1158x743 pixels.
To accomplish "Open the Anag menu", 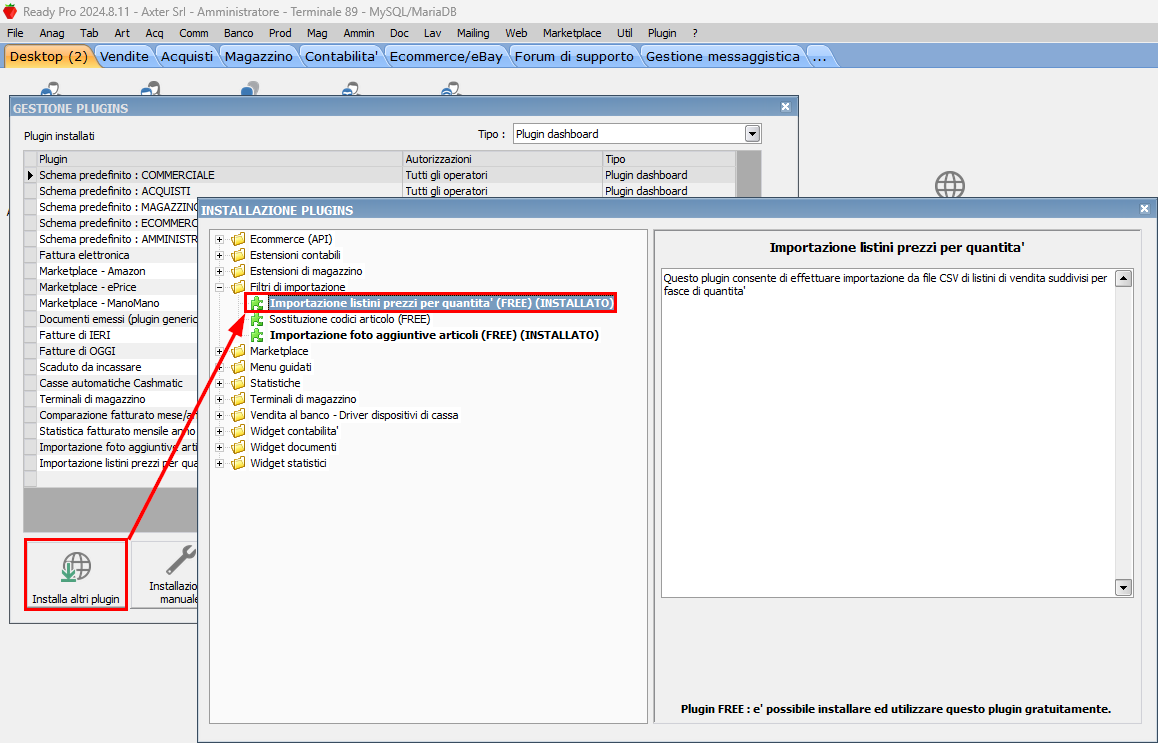I will [52, 33].
